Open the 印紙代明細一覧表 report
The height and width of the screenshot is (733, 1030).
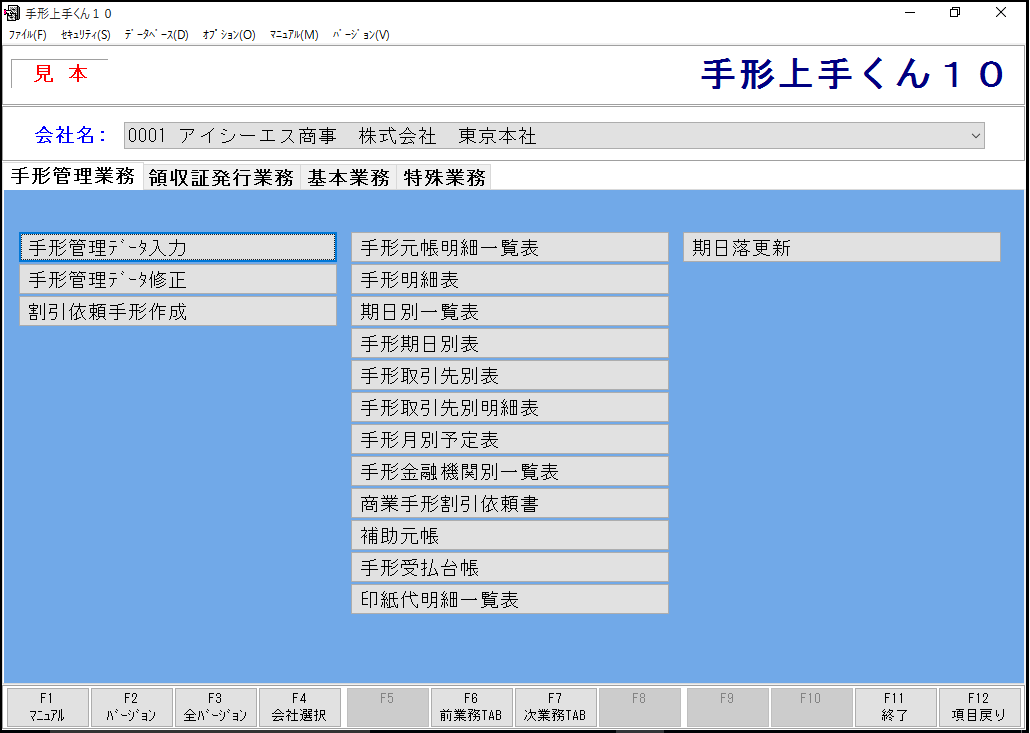tap(510, 600)
